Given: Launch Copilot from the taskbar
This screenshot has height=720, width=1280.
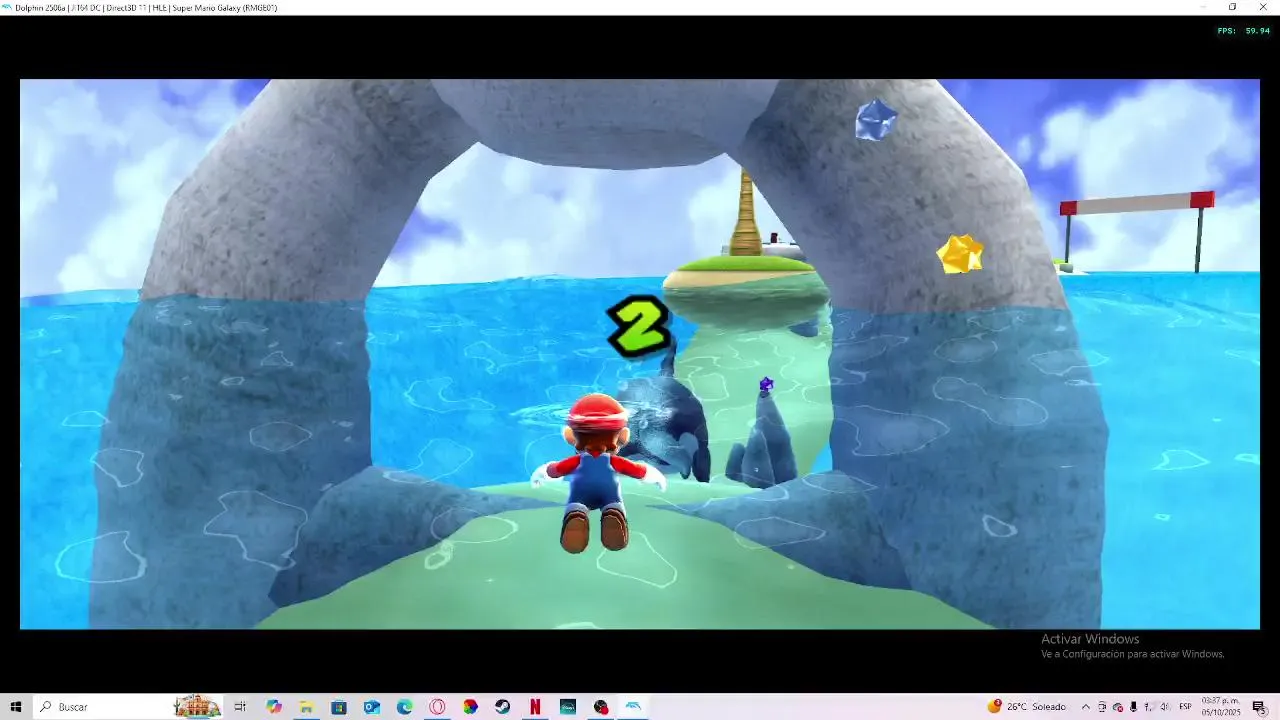Looking at the screenshot, I should (274, 707).
